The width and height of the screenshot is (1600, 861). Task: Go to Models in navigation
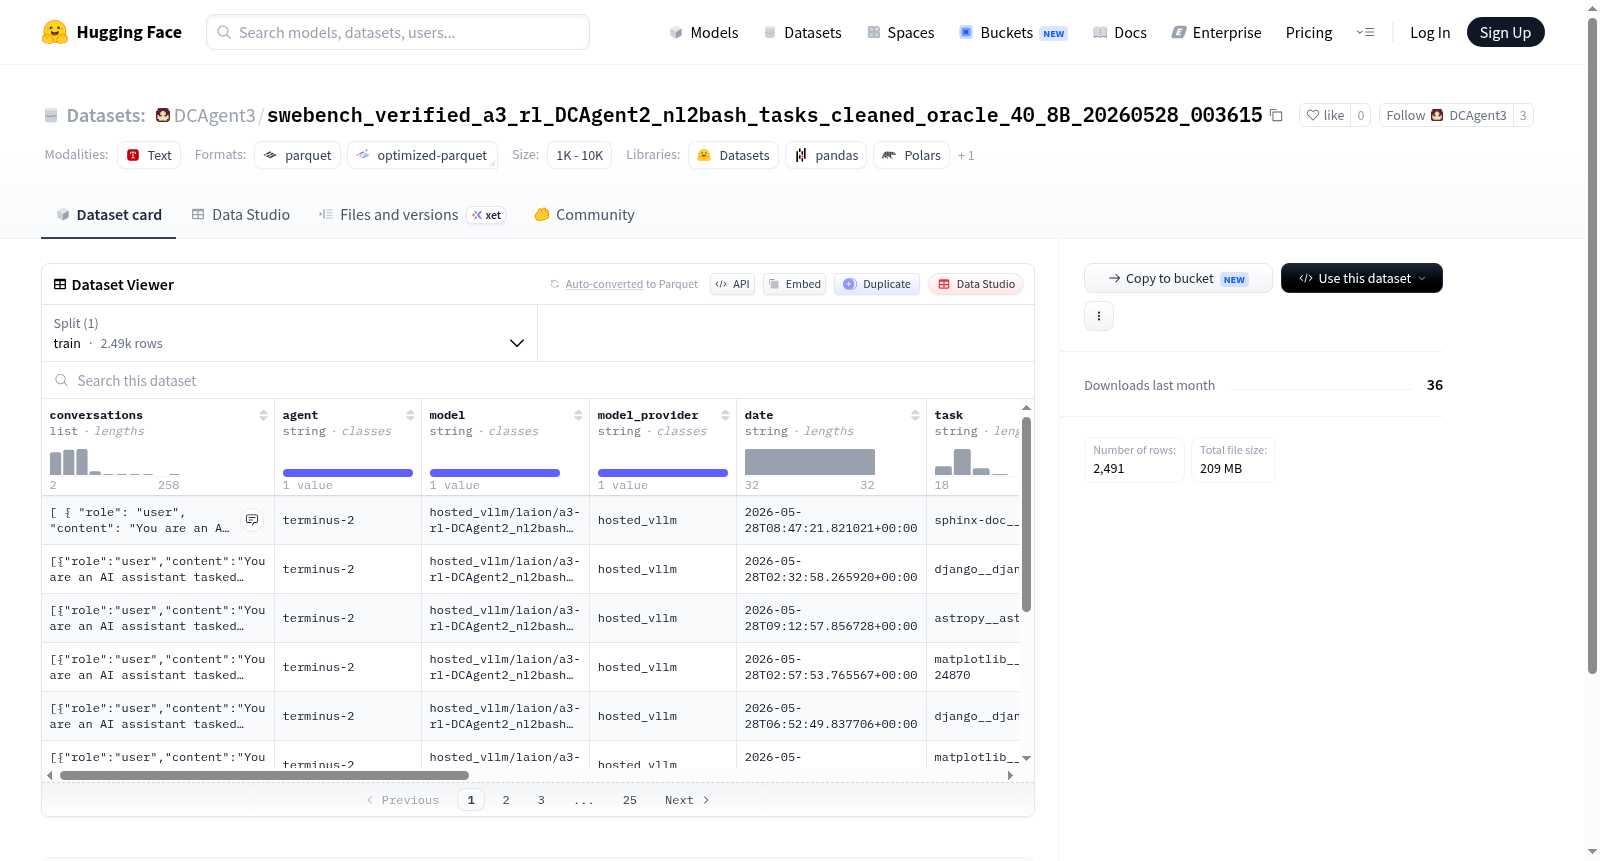coord(704,32)
